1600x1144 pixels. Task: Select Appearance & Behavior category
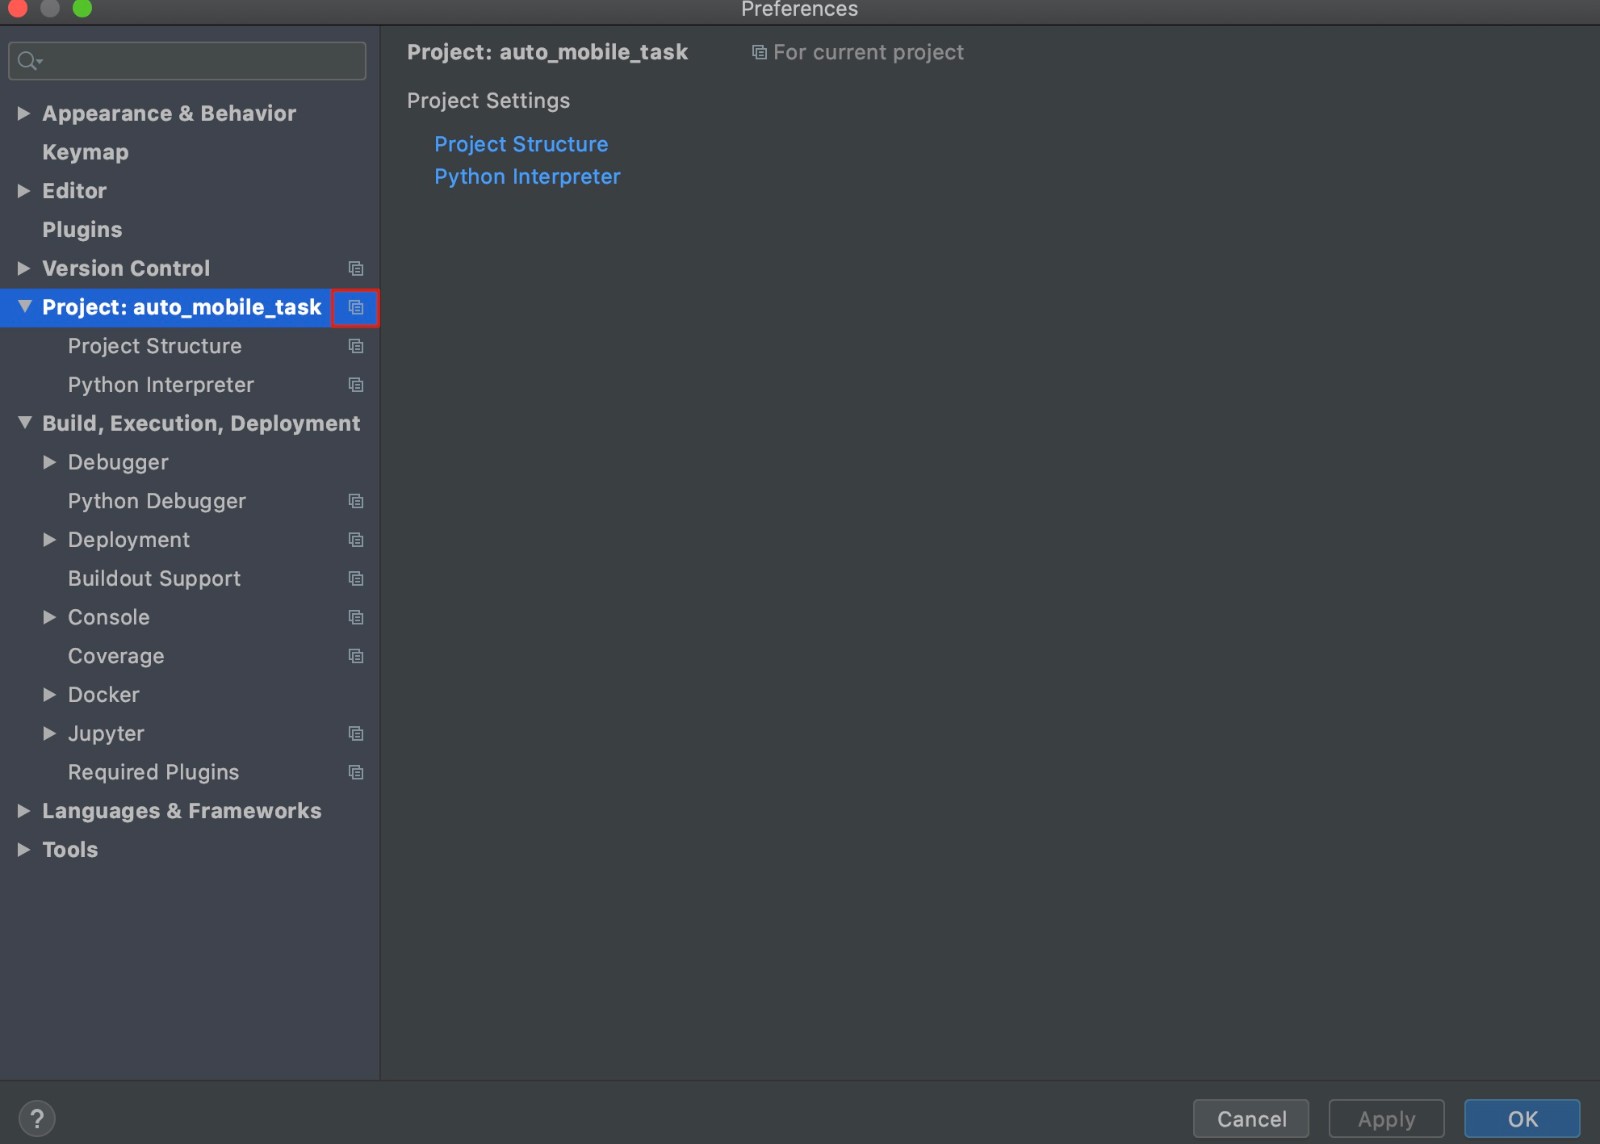[169, 113]
